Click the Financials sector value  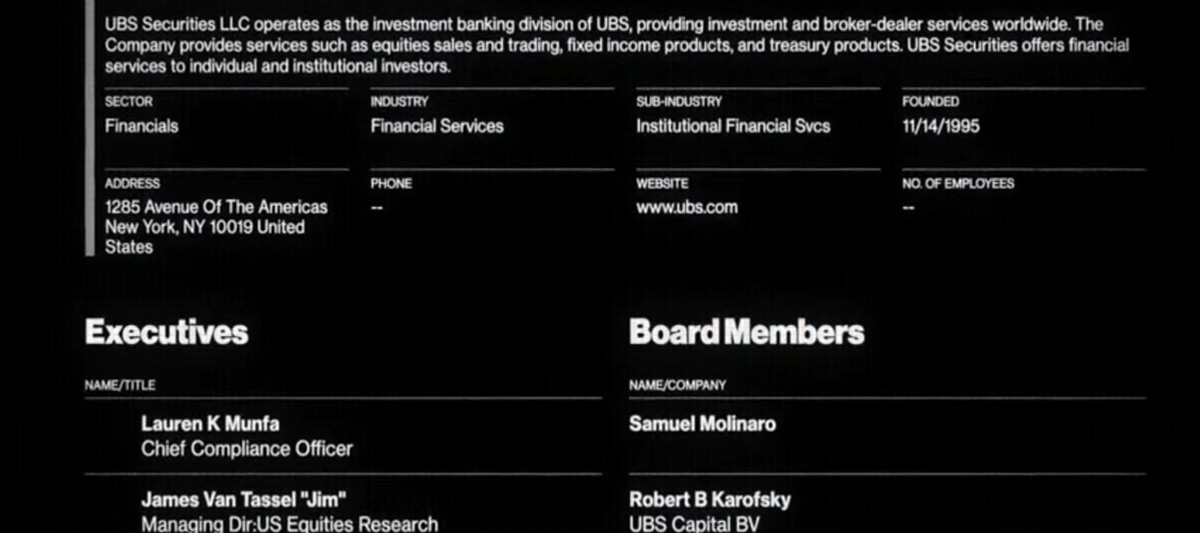pos(141,126)
